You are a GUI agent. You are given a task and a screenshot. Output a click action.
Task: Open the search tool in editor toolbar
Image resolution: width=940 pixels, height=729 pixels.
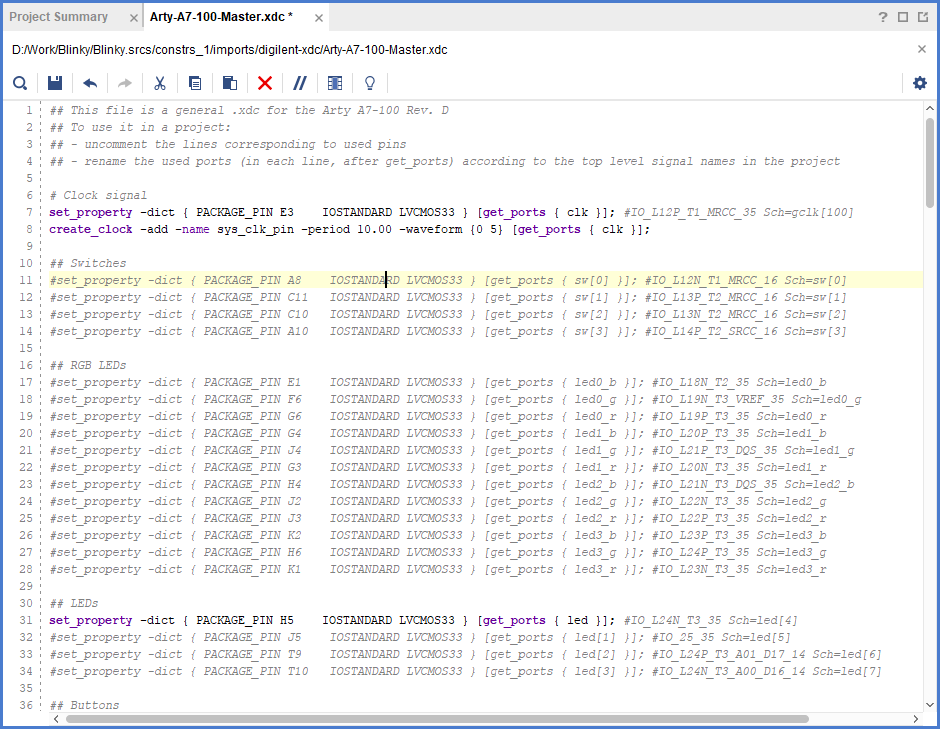coord(20,83)
